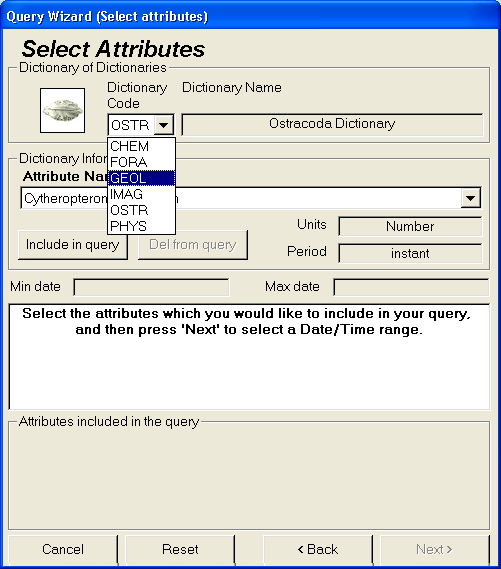This screenshot has width=501, height=569.
Task: Click the Period field showing instant
Action: 410,253
